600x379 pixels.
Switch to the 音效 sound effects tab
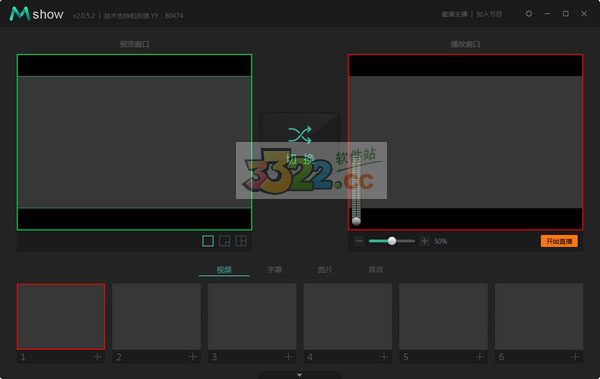[376, 270]
